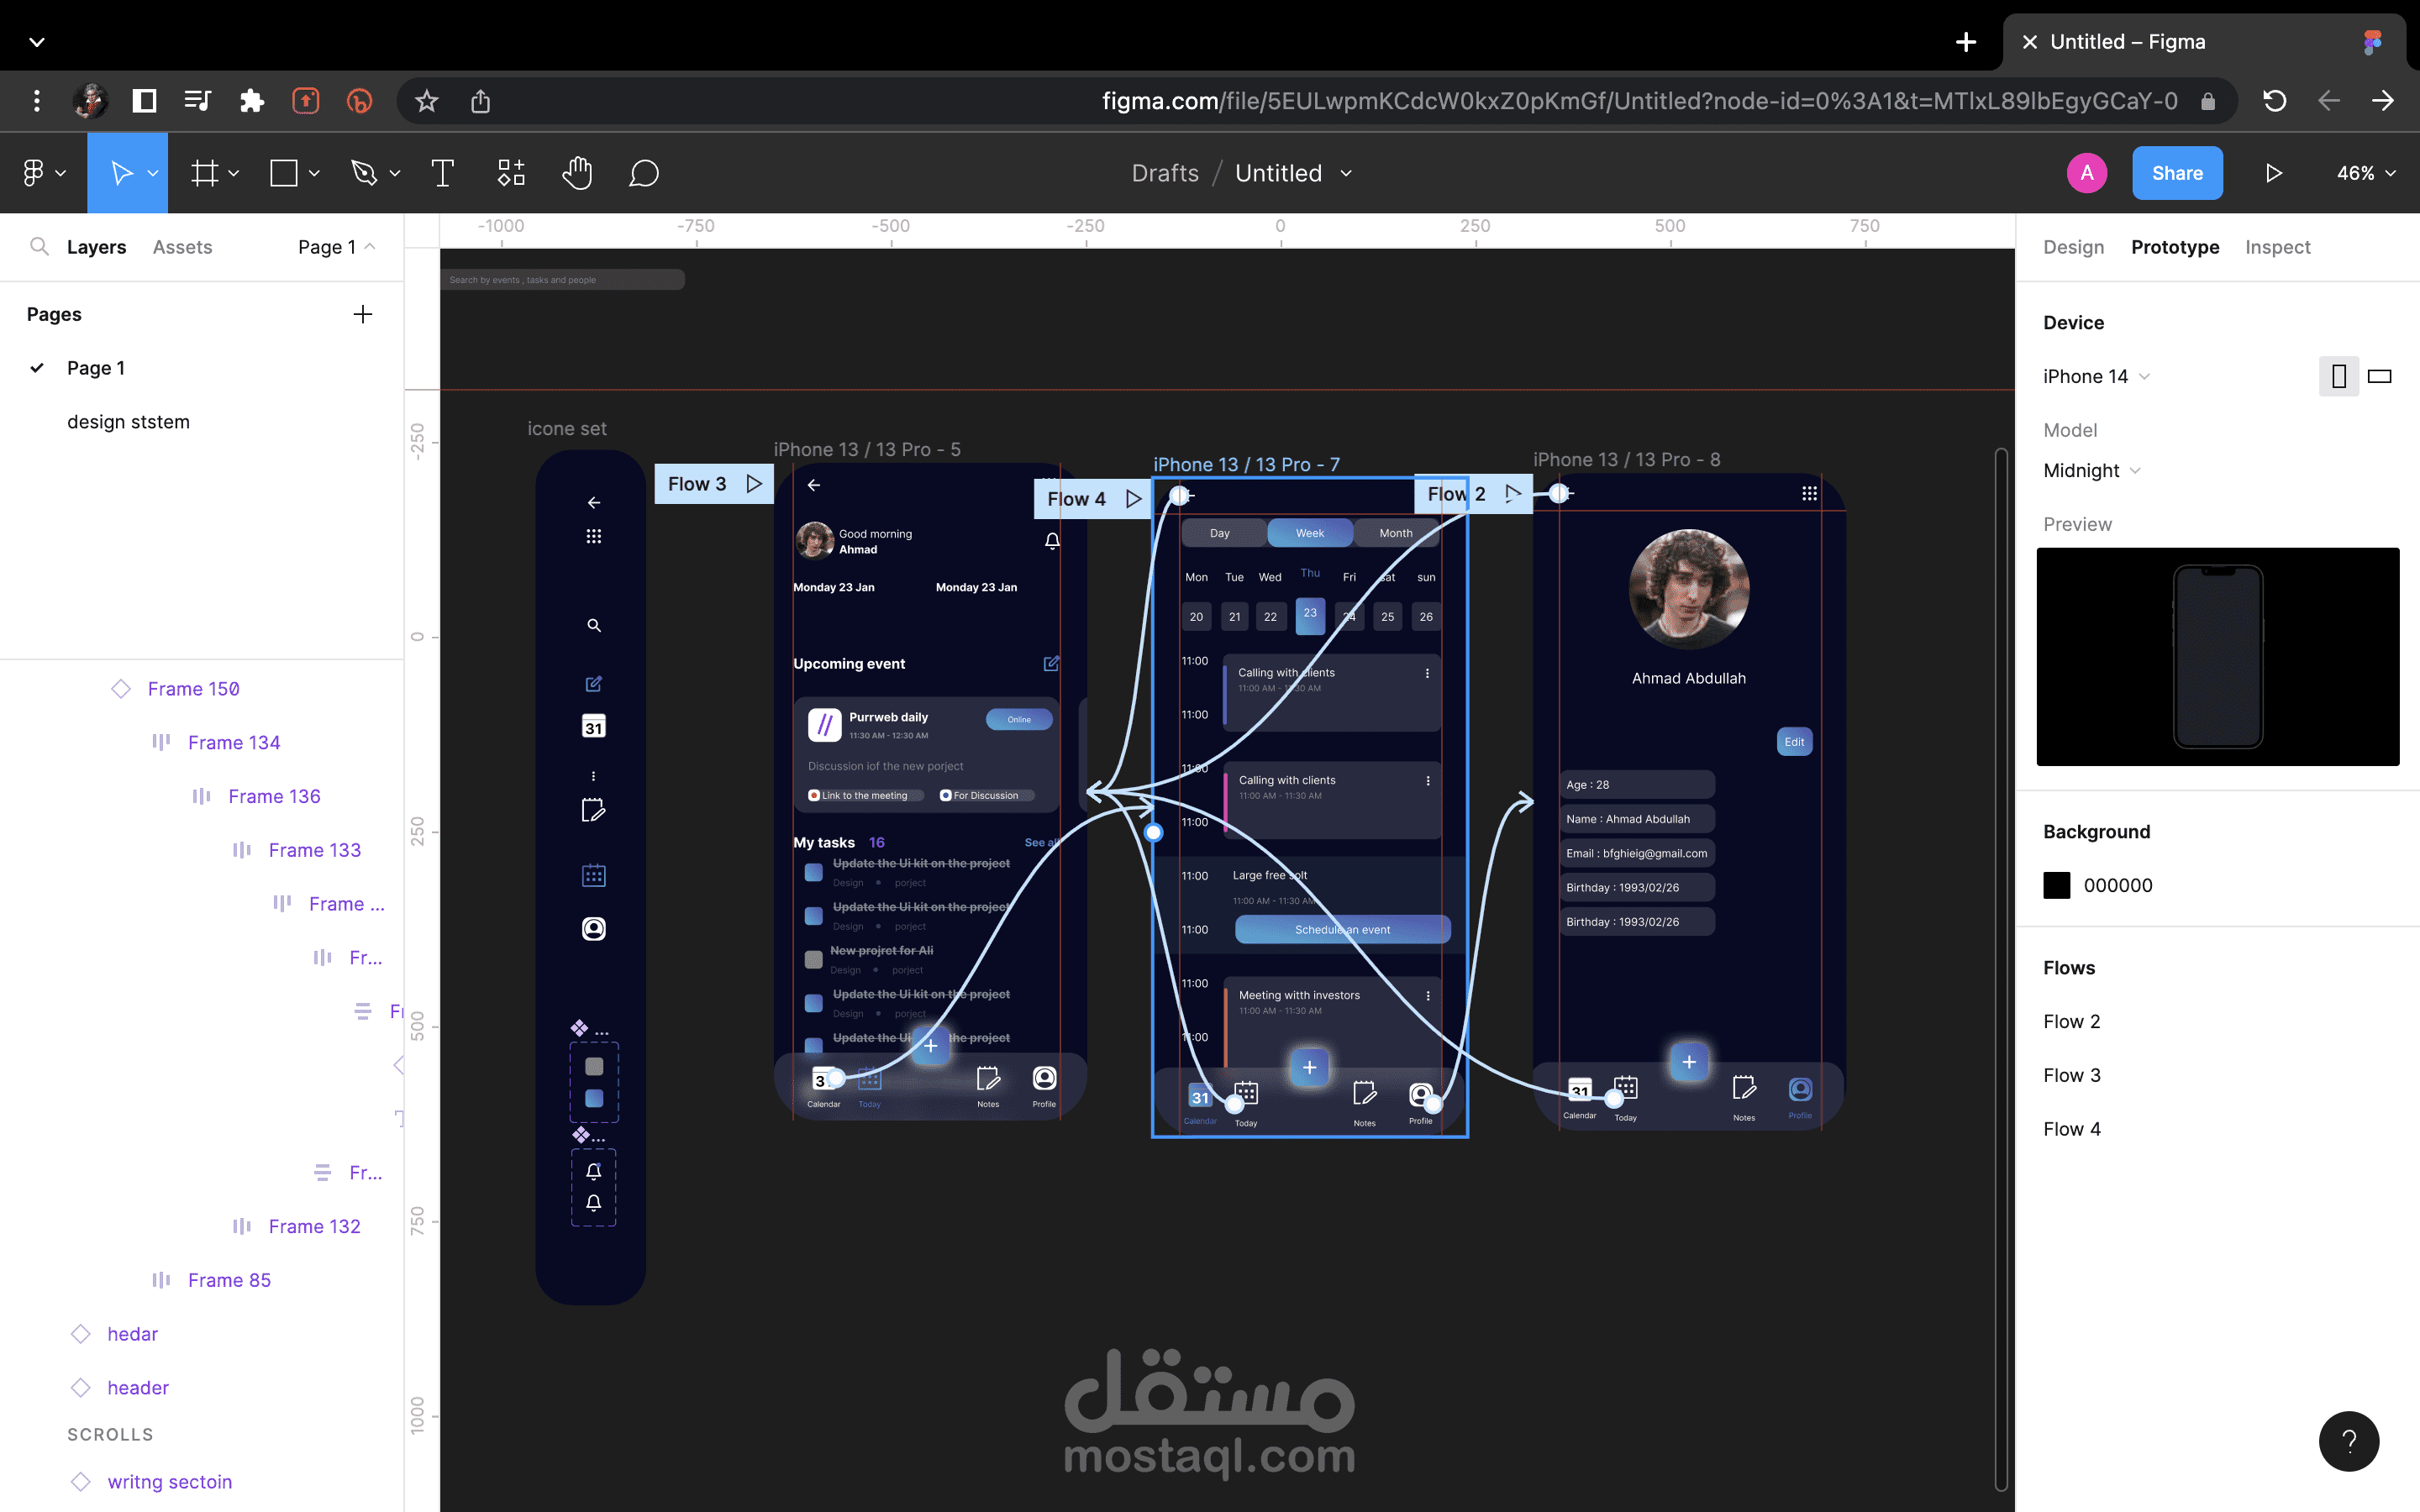Click the blue Share button
This screenshot has height=1512, width=2420.
pyautogui.click(x=2177, y=174)
